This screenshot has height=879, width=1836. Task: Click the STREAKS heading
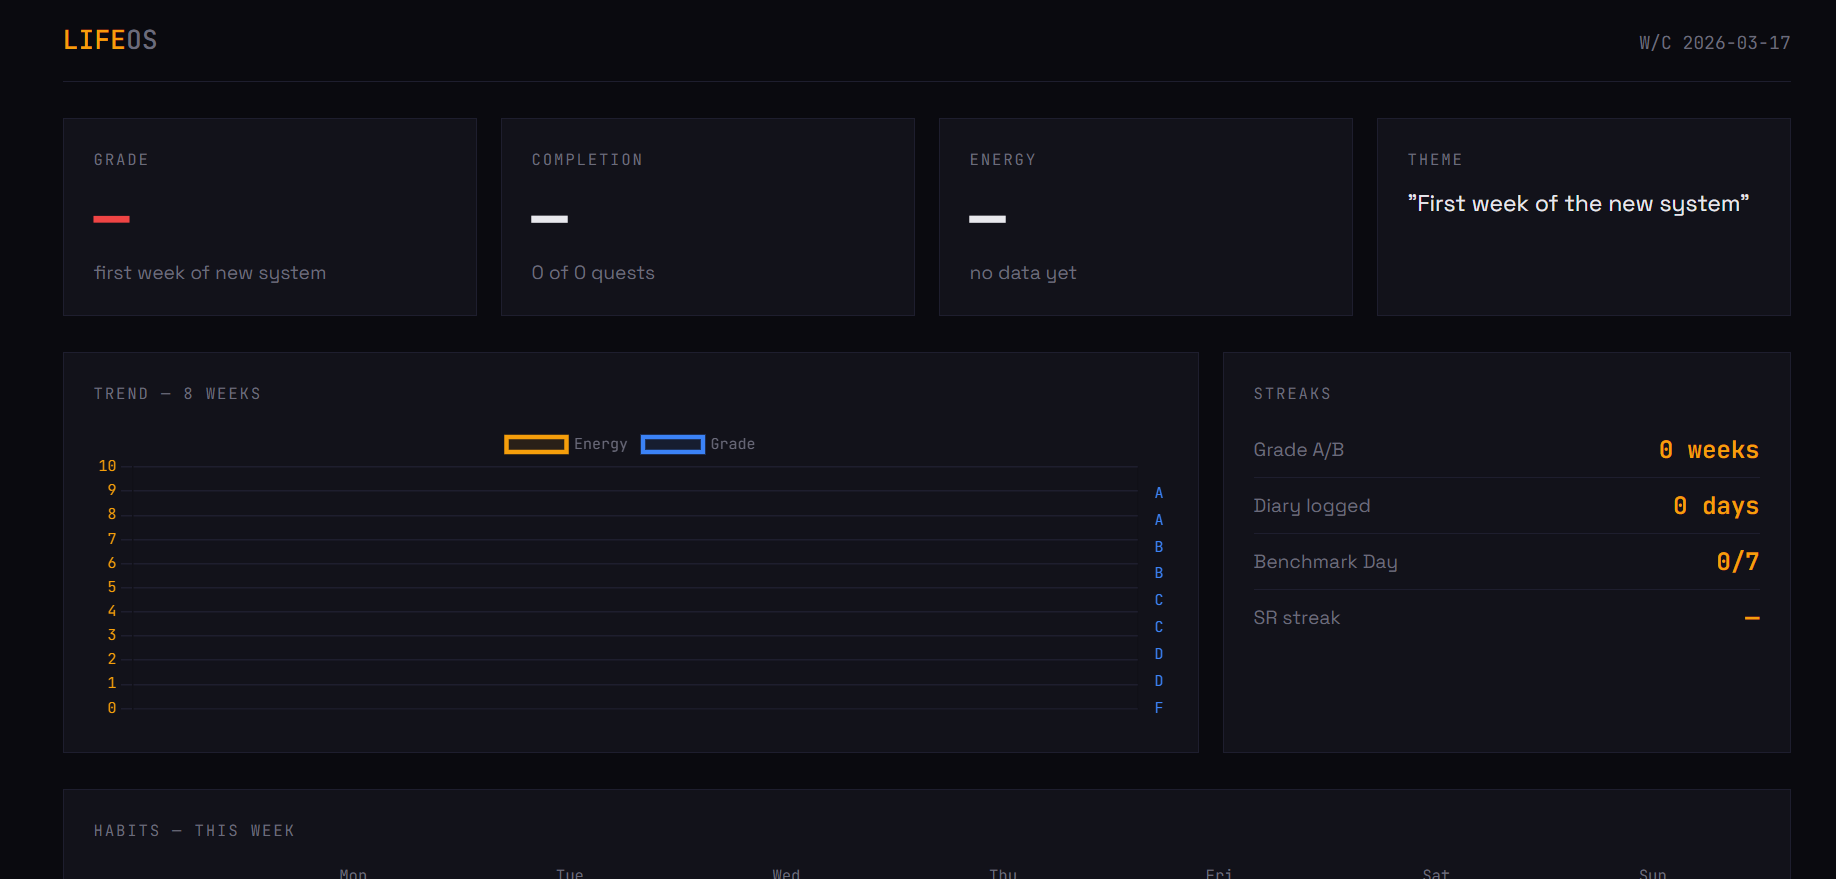pyautogui.click(x=1292, y=394)
